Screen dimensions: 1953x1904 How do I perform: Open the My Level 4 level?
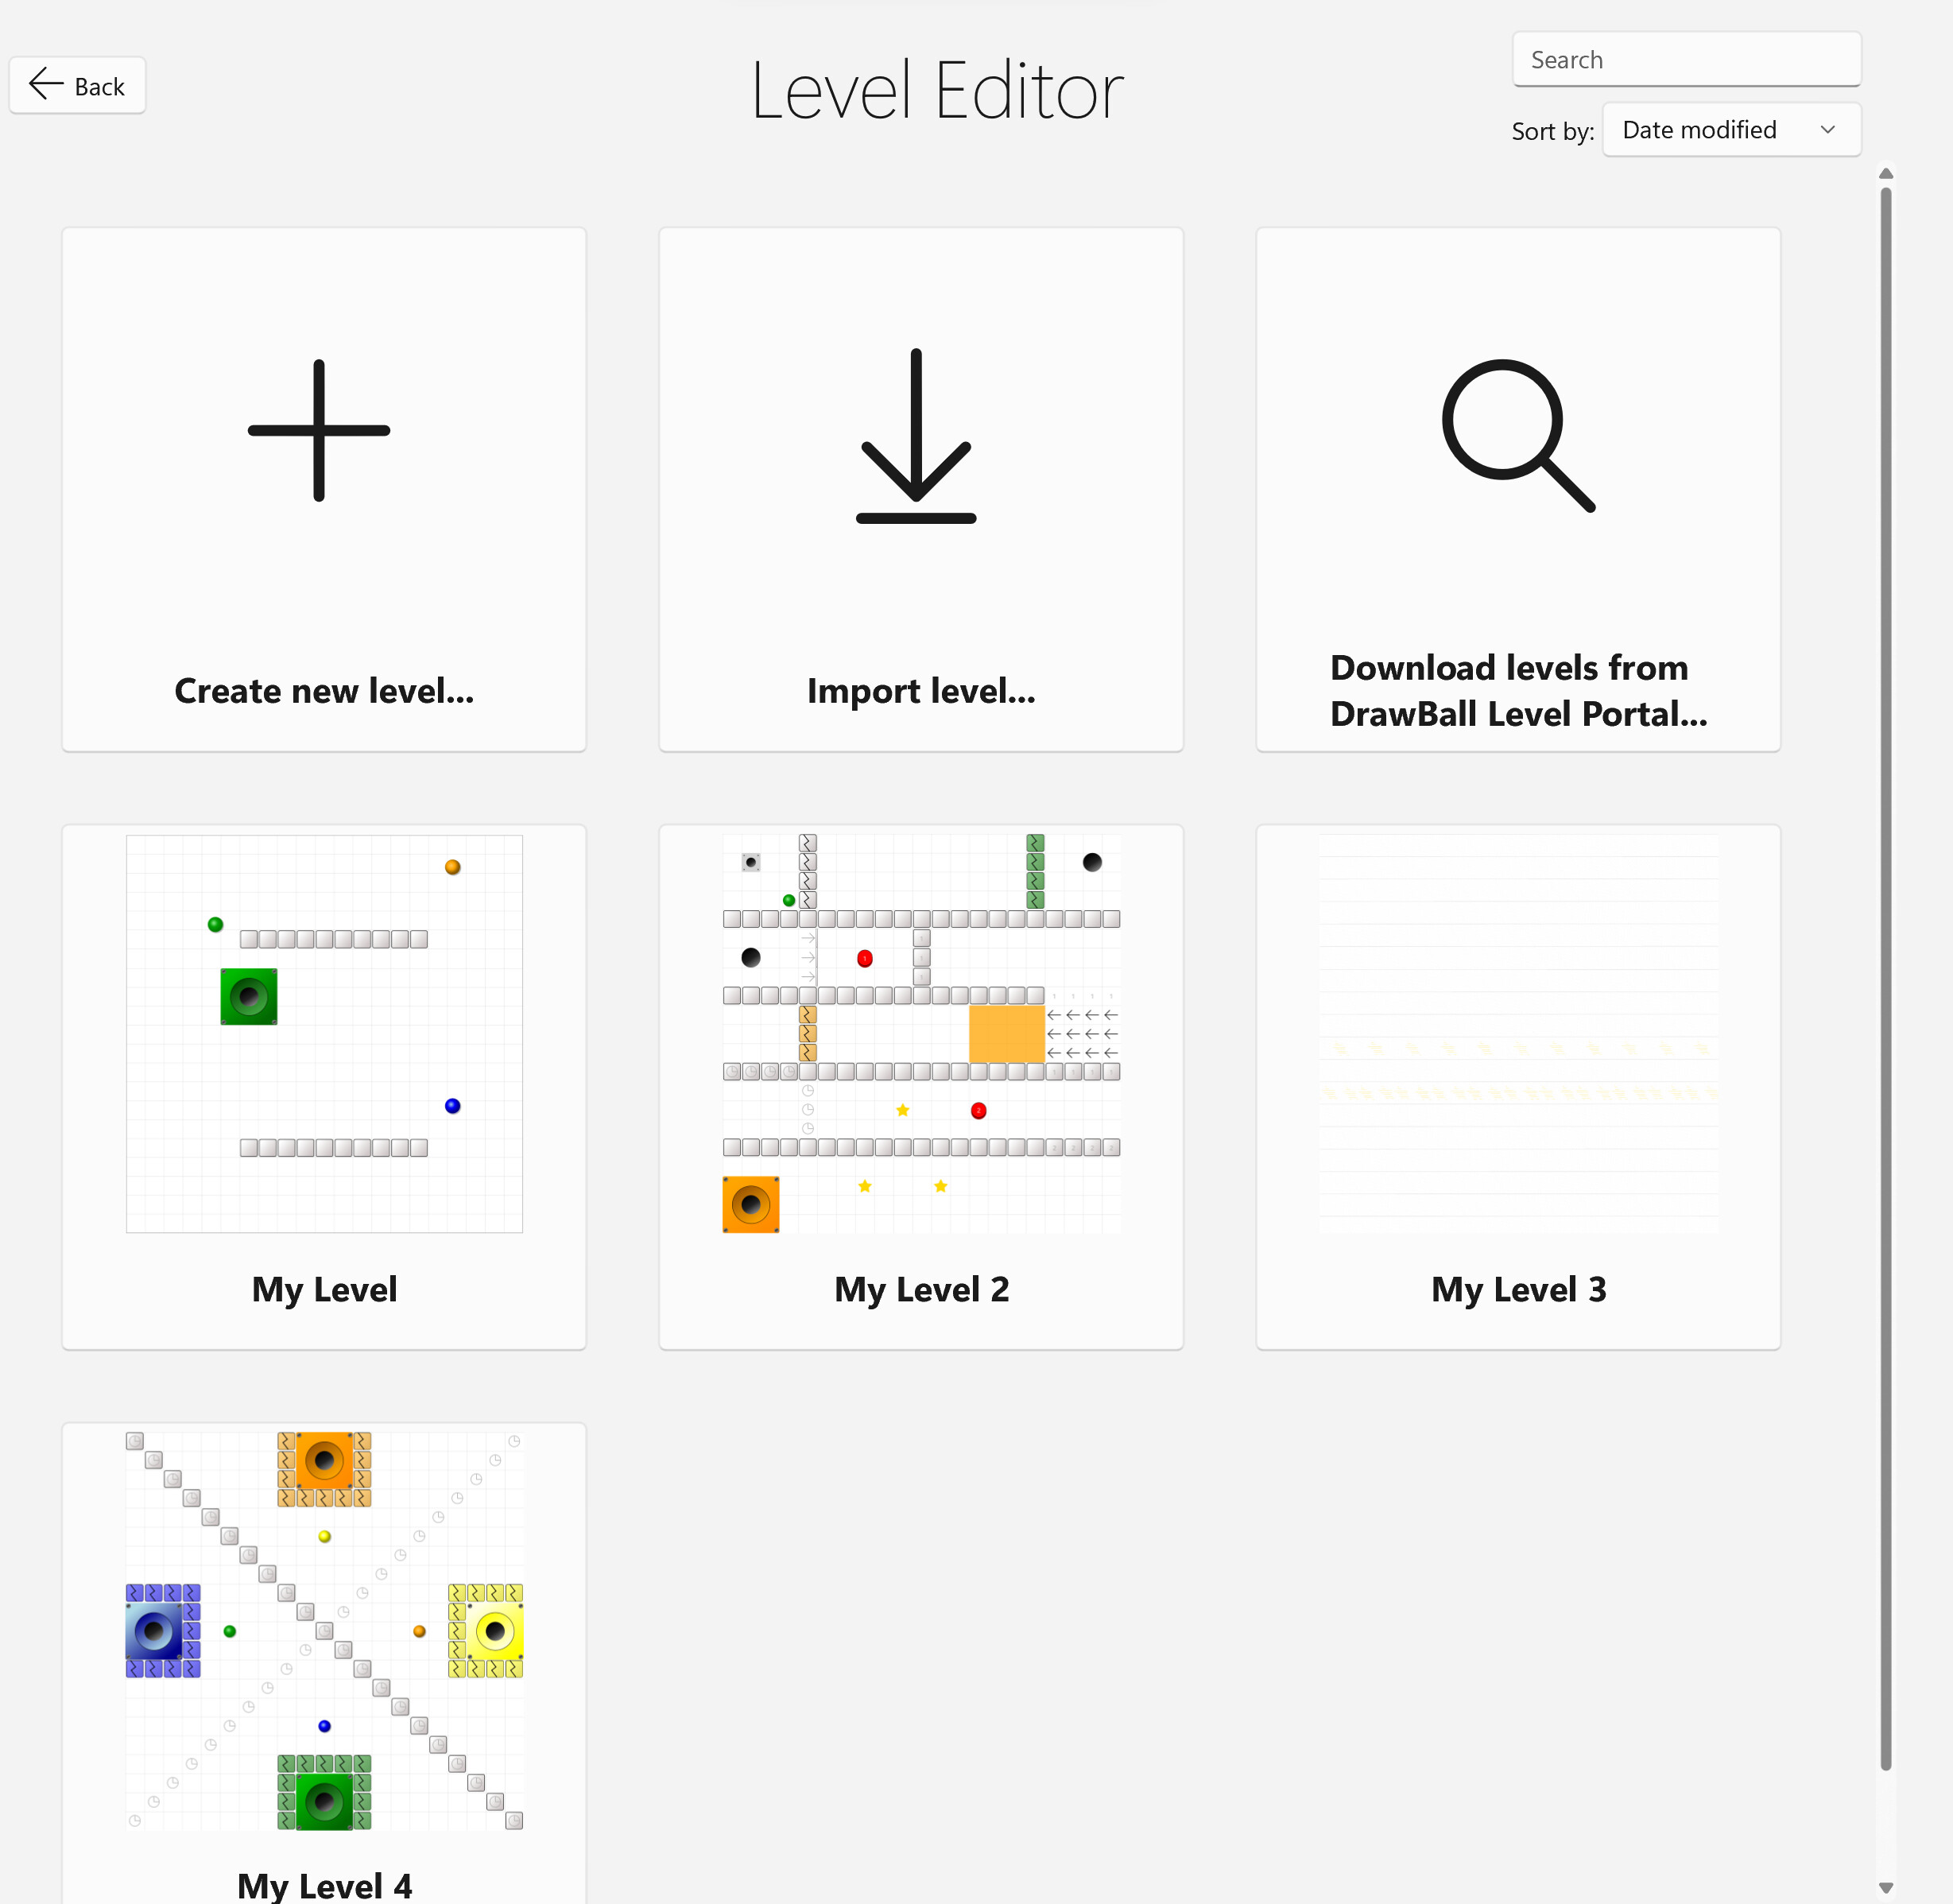pyautogui.click(x=323, y=1660)
